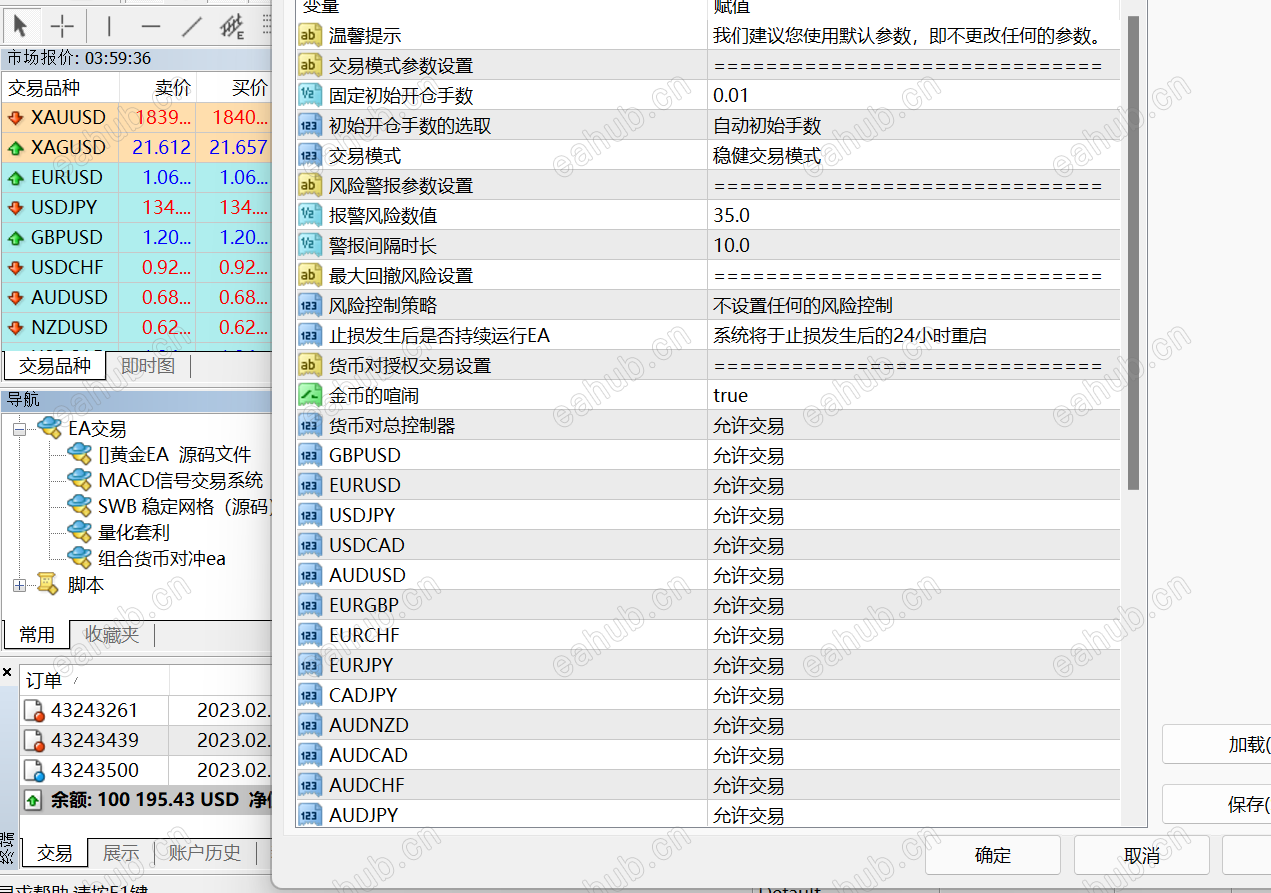Select the 允许交易 value for USDCAD

(x=914, y=545)
